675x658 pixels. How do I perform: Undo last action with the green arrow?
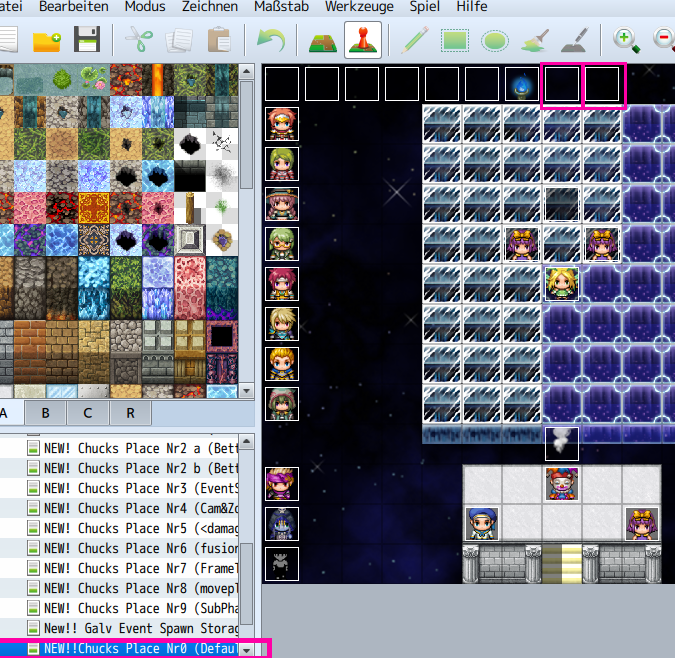[x=271, y=40]
